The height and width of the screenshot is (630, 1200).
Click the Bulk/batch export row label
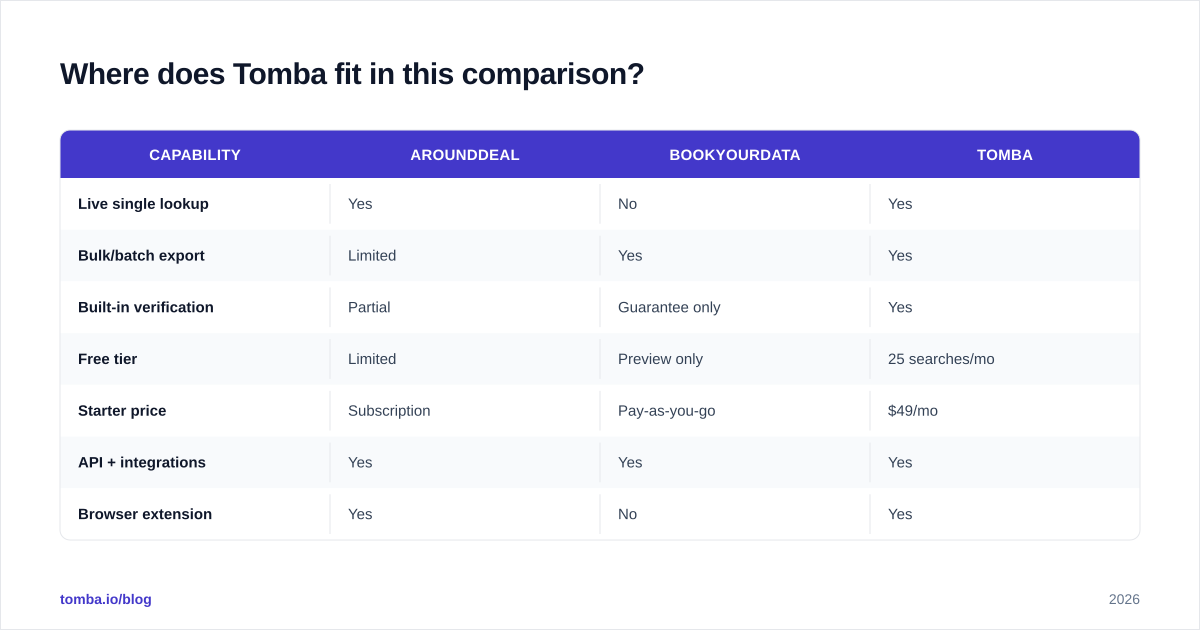(141, 256)
